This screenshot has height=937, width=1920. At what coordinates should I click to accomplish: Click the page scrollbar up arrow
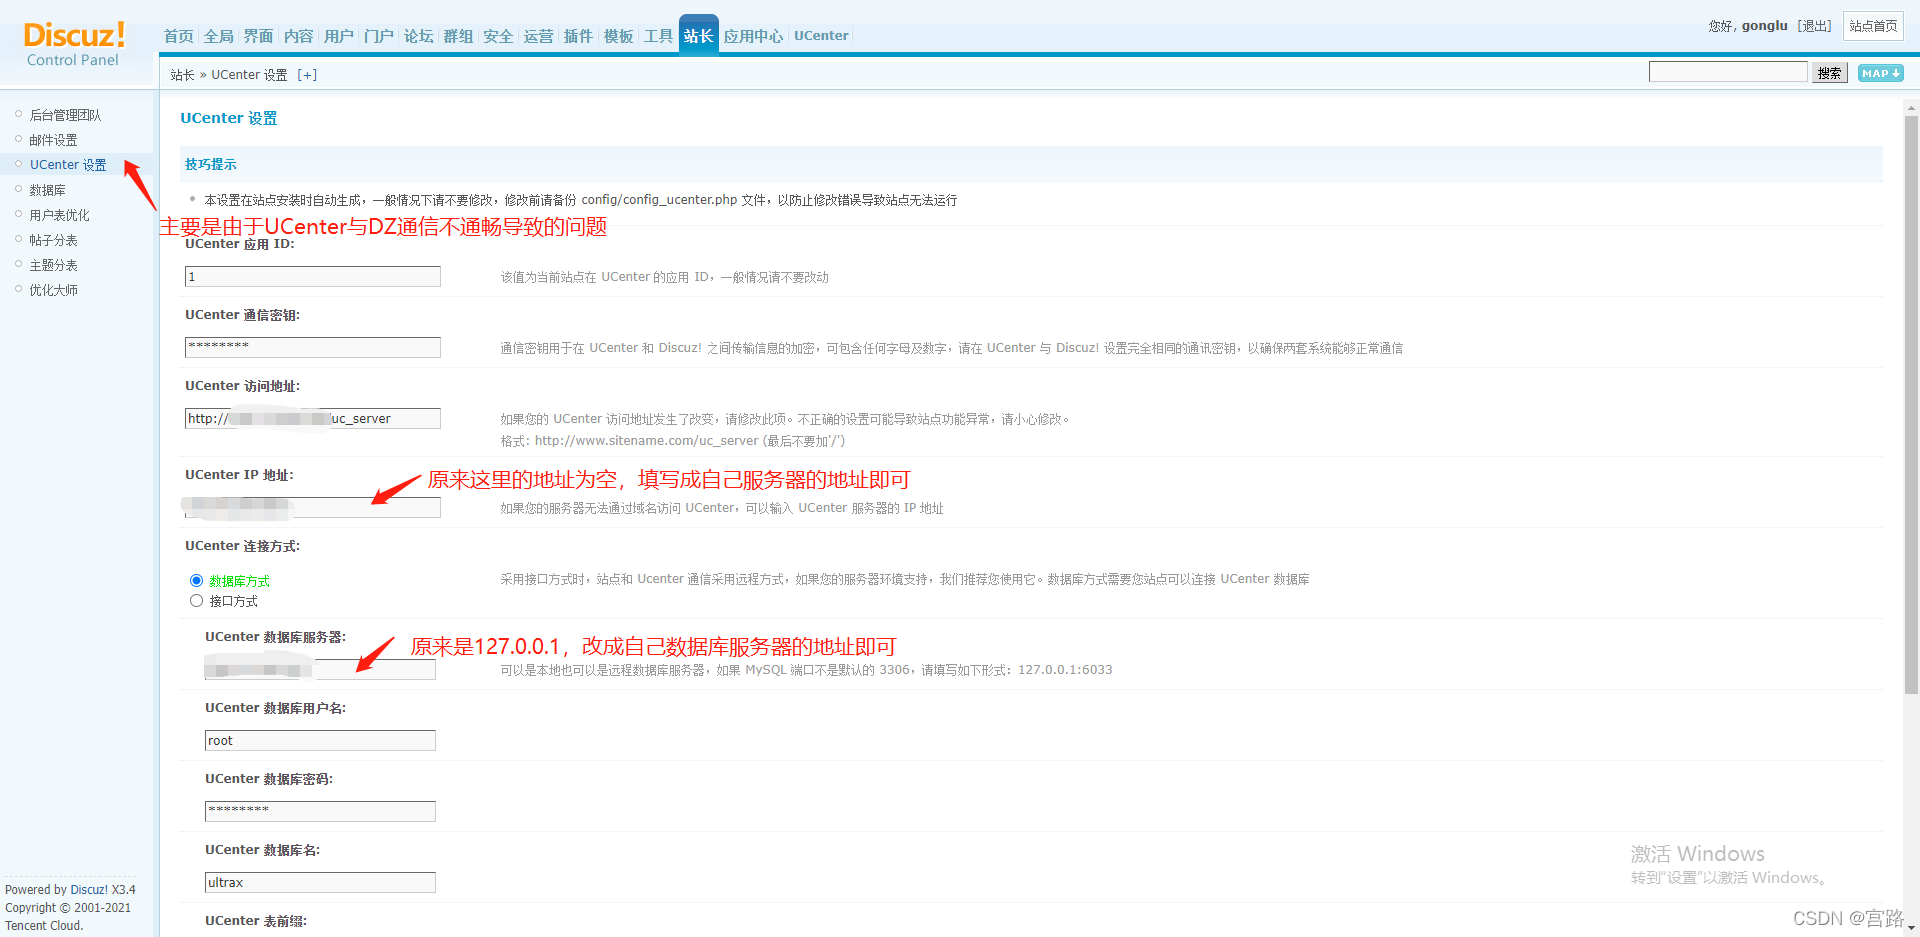pyautogui.click(x=1911, y=106)
